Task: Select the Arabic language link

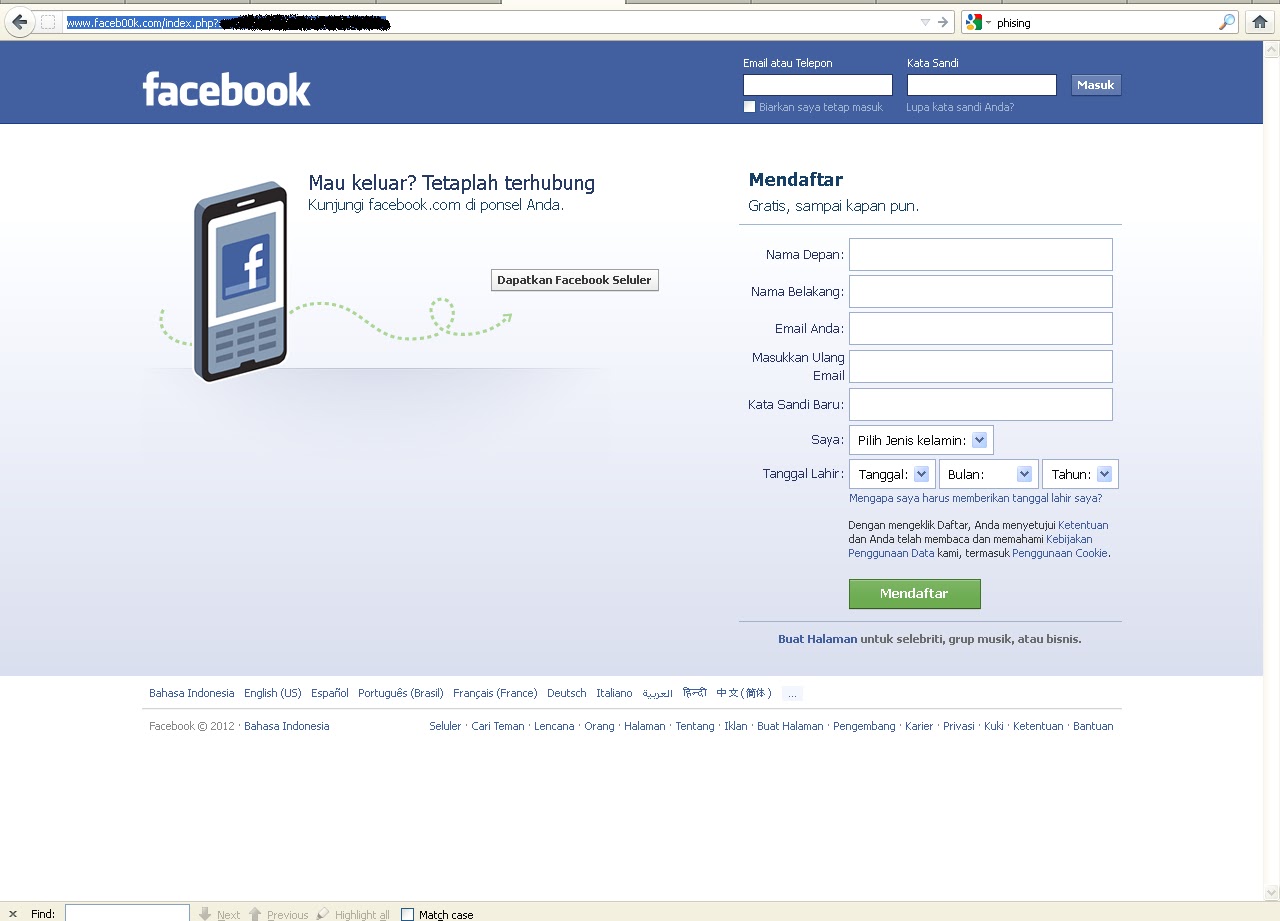Action: (x=658, y=693)
